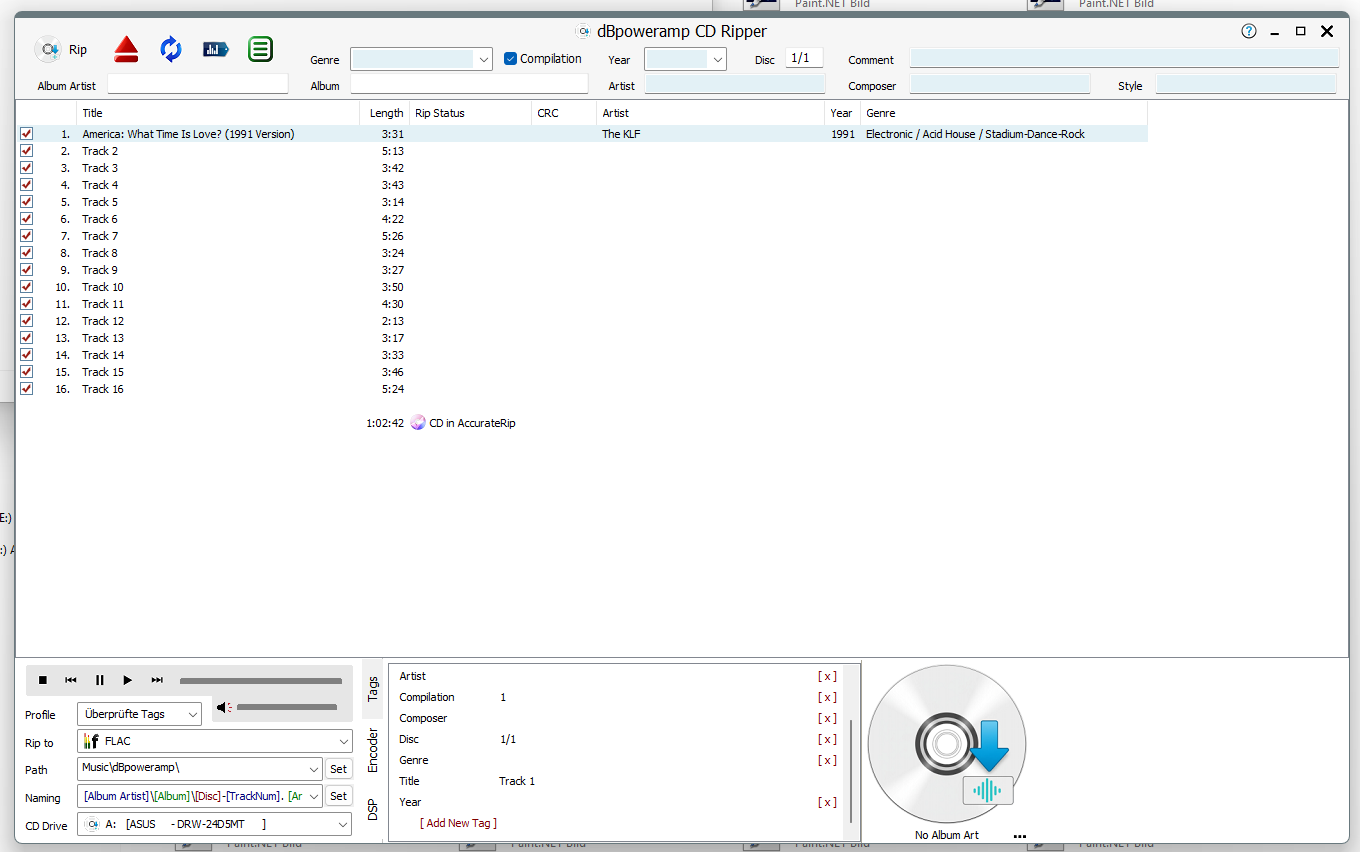
Task: Uncheck the Track 10 checkbox
Action: pyautogui.click(x=26, y=287)
